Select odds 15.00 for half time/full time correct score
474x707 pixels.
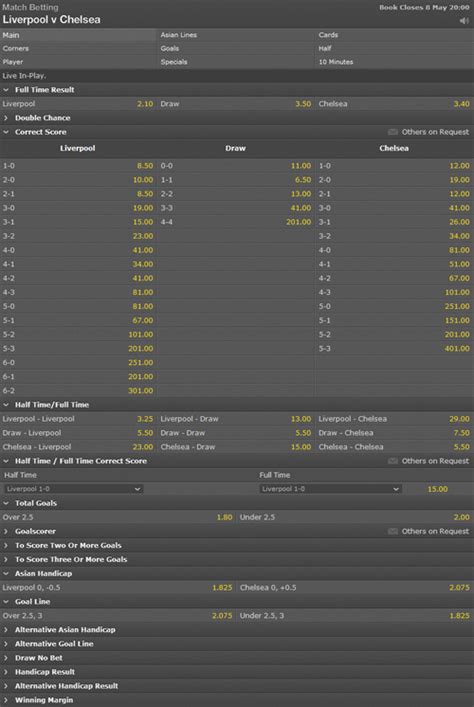click(x=437, y=489)
